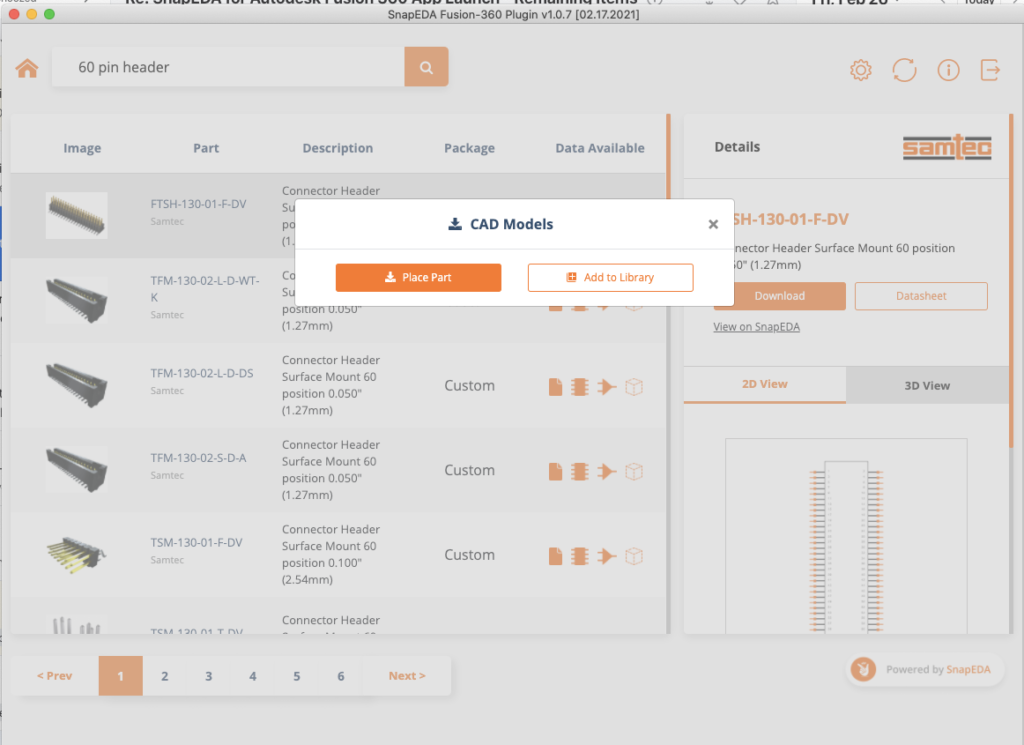Go to the previous page with Prev
The width and height of the screenshot is (1024, 745).
55,676
